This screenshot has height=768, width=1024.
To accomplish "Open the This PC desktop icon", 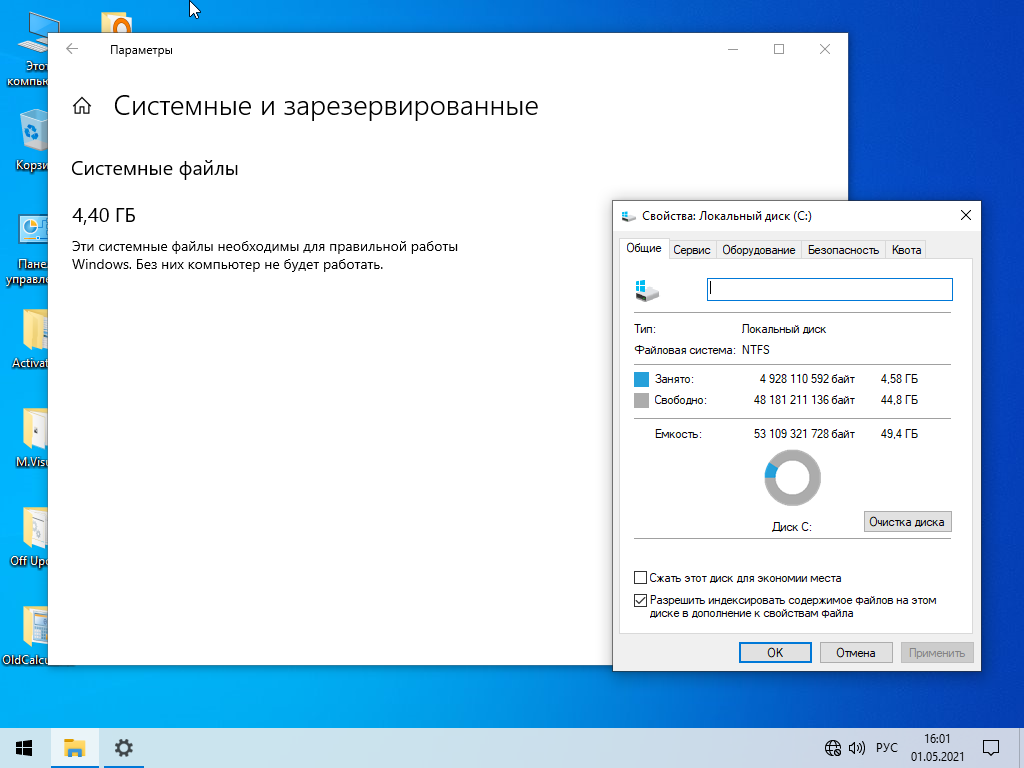I will (x=29, y=49).
